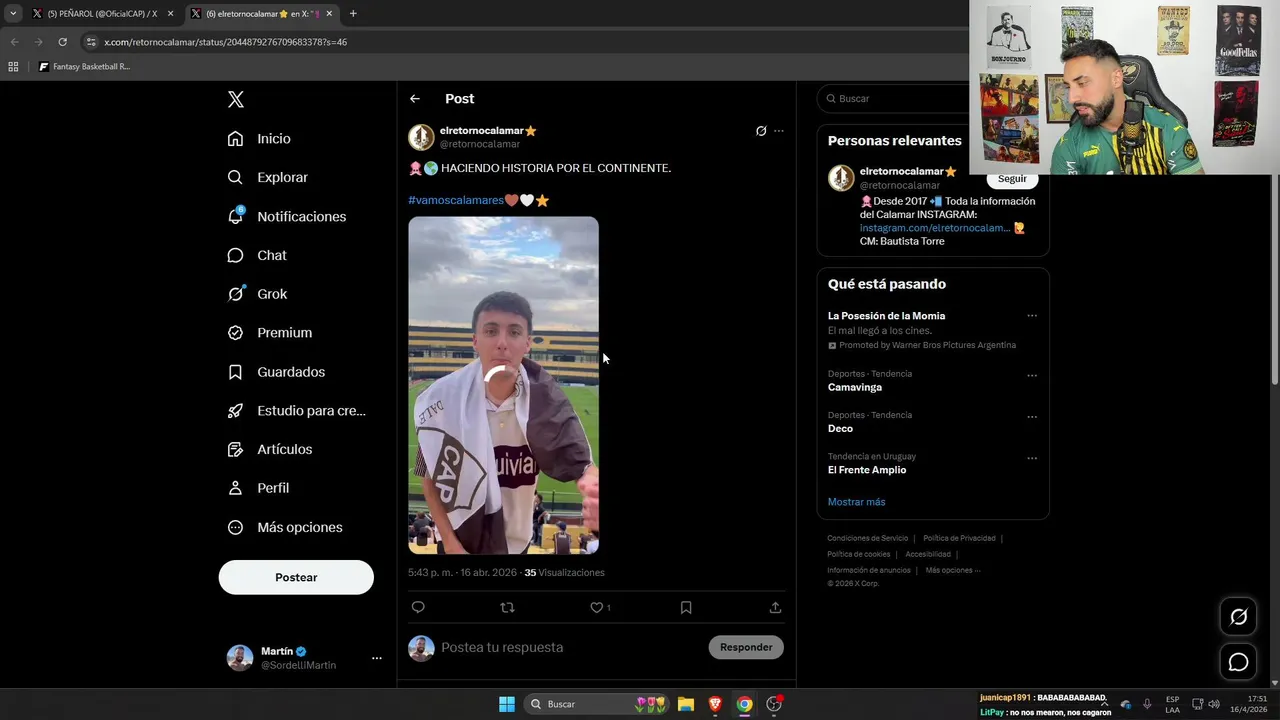Open options dots for El Frente Amplio
This screenshot has height=720, width=1280.
(1032, 459)
